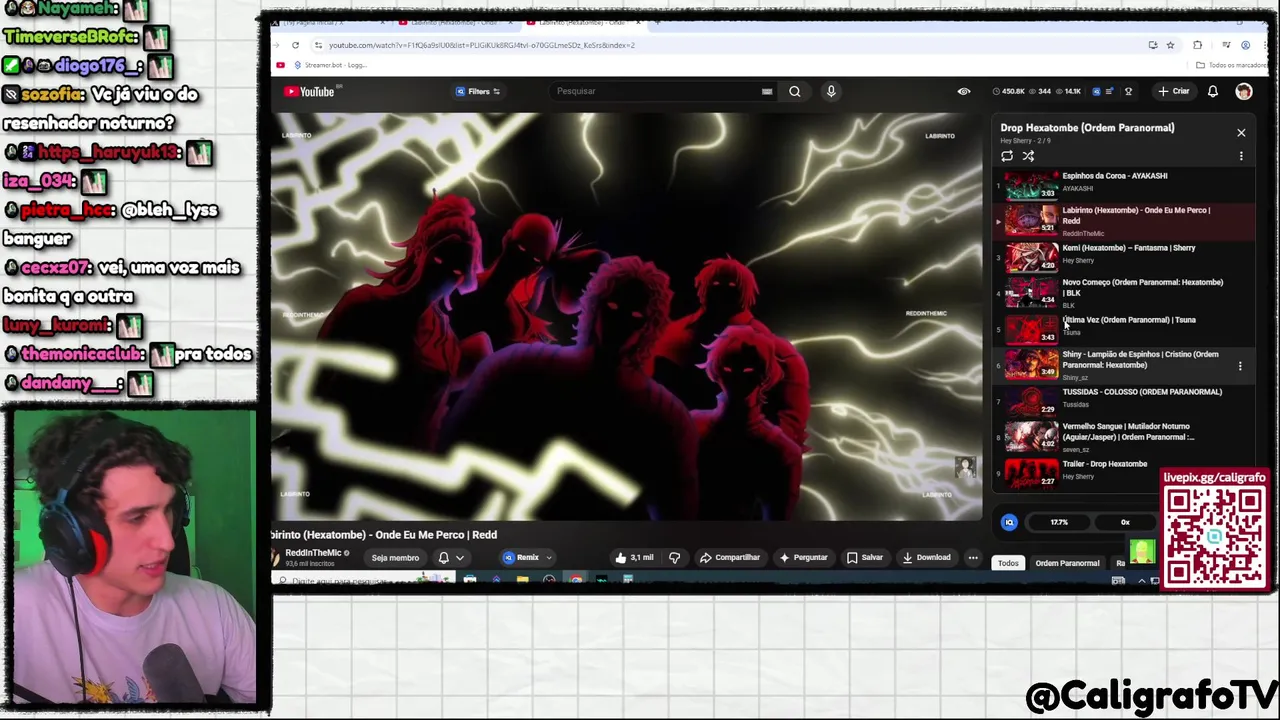
Task: Open File Explorer in taskbar
Action: [x=522, y=579]
